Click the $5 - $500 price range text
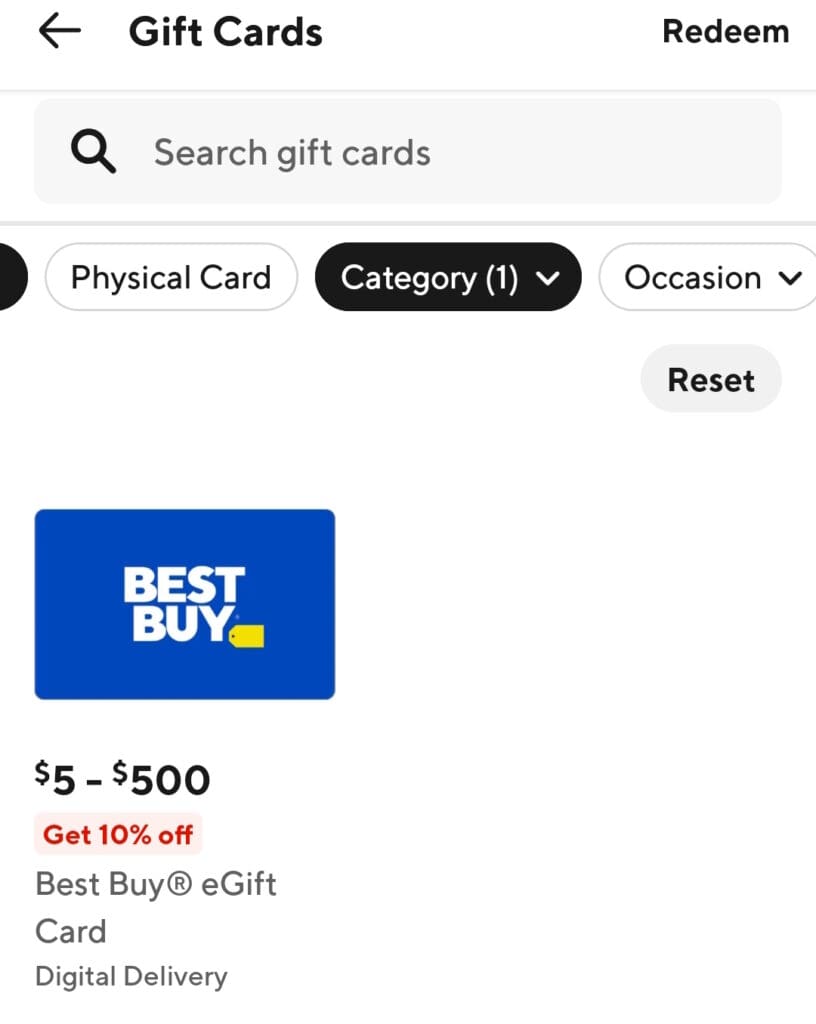 (122, 778)
